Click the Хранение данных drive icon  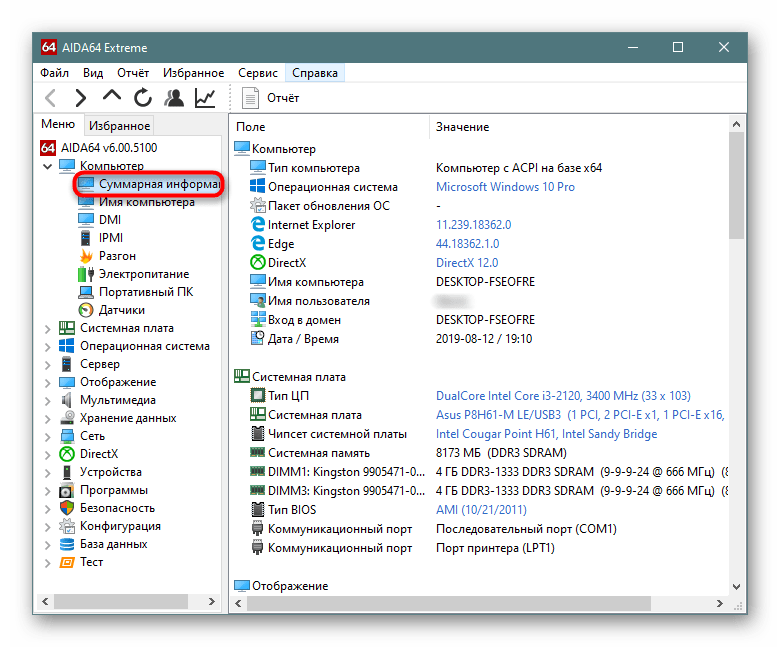point(67,418)
